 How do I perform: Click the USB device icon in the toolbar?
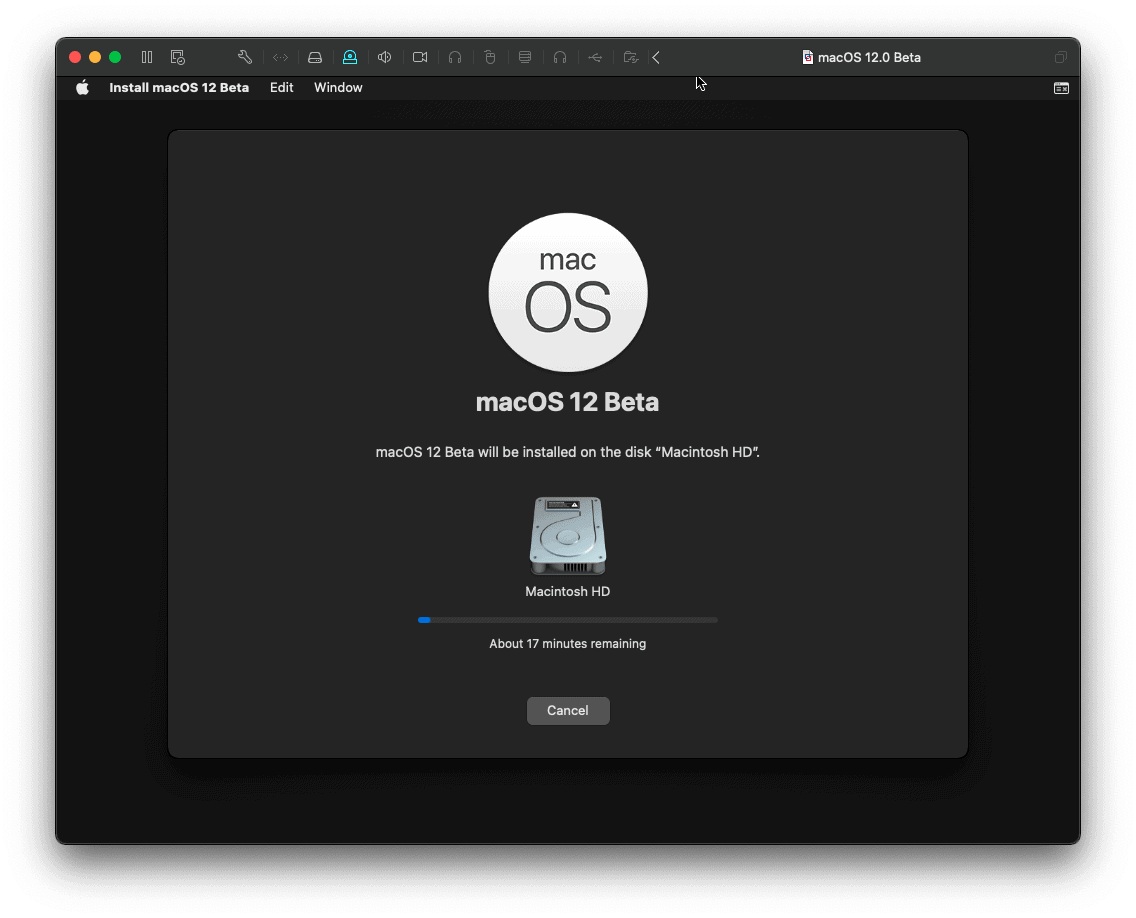click(595, 57)
